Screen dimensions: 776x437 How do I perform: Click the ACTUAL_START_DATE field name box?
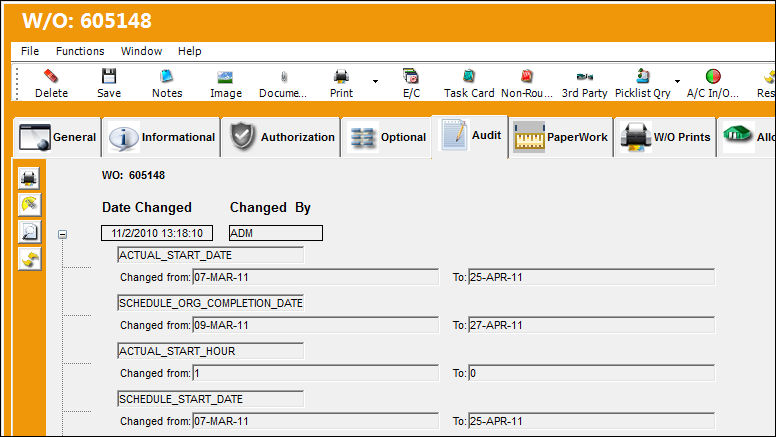[210, 255]
